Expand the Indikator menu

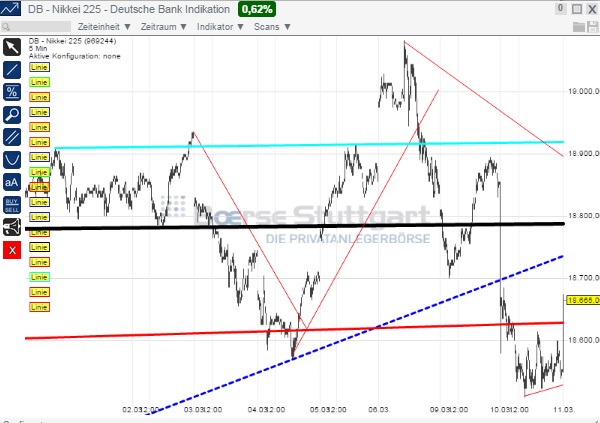[x=220, y=27]
